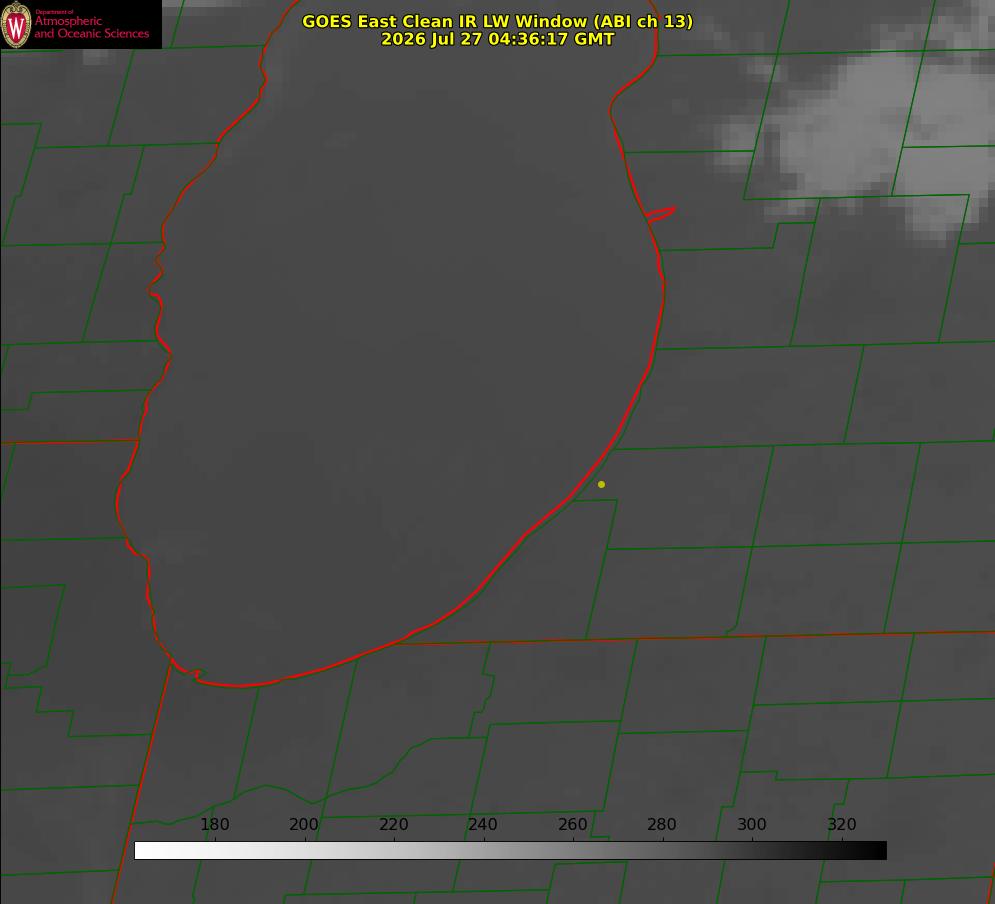The width and height of the screenshot is (995, 904).
Task: Click the 180 colorbar label
Action: [214, 824]
